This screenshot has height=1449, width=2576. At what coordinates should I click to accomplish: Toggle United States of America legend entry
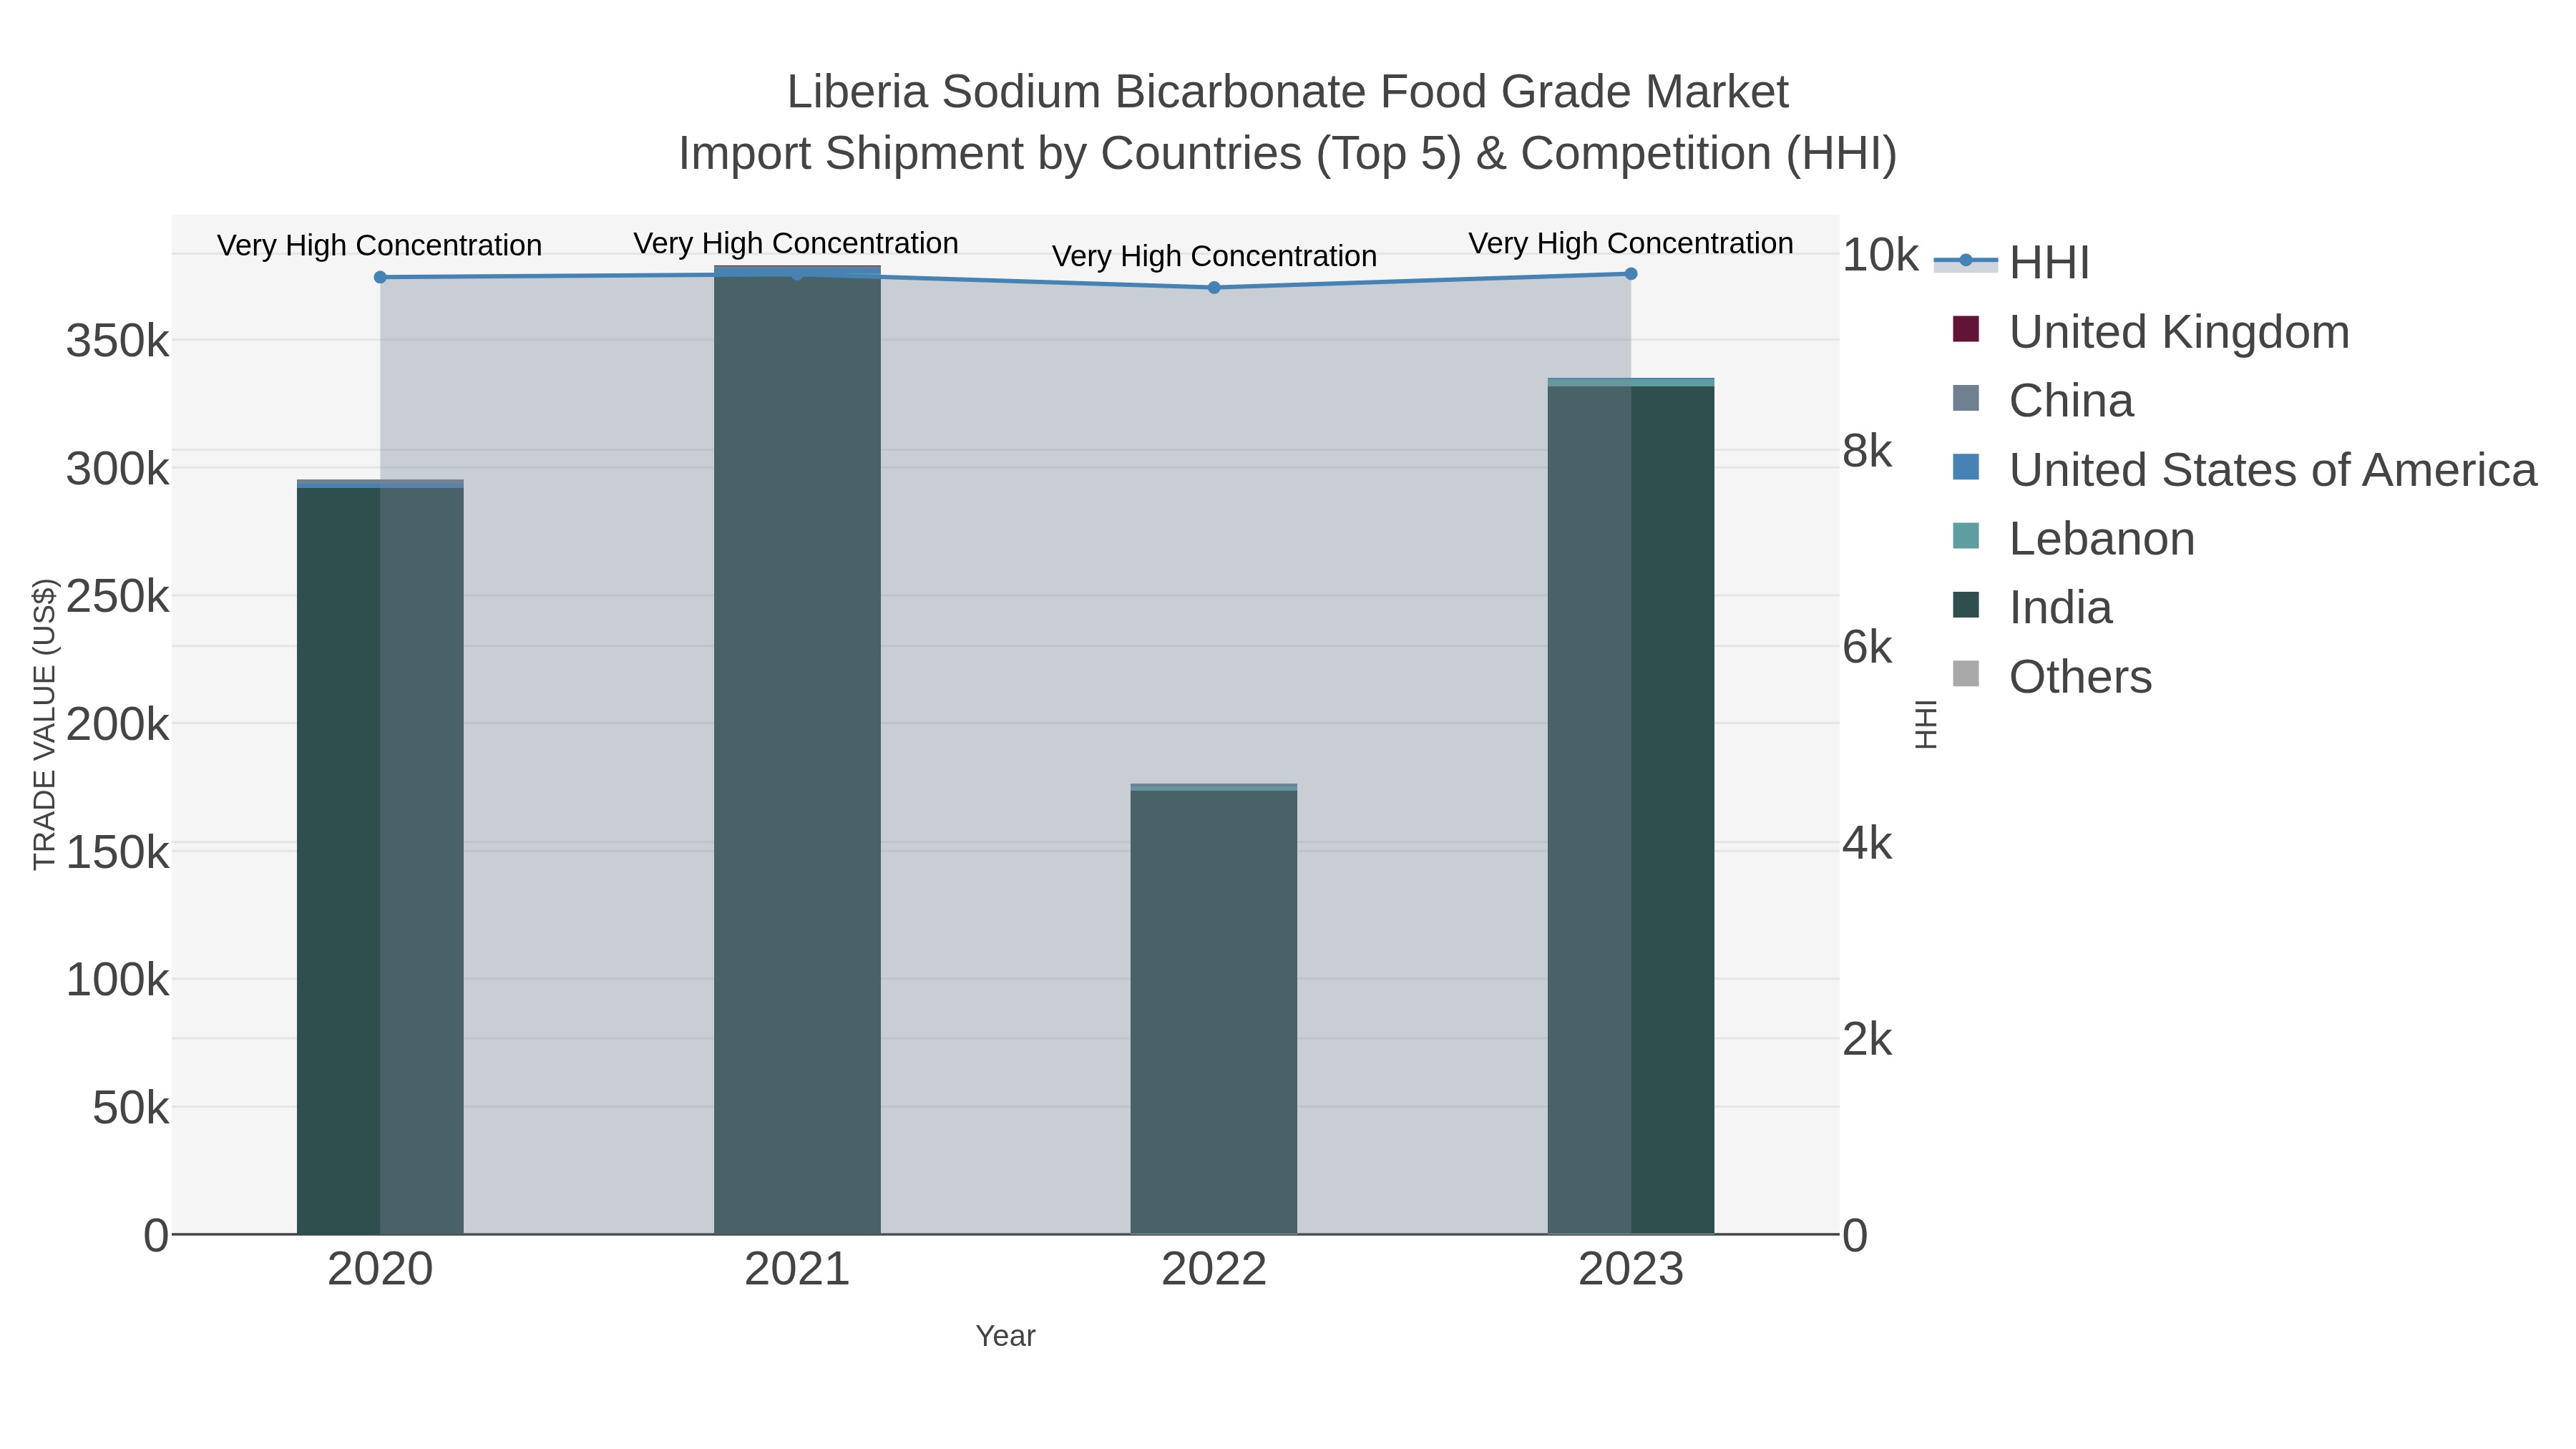(2244, 469)
